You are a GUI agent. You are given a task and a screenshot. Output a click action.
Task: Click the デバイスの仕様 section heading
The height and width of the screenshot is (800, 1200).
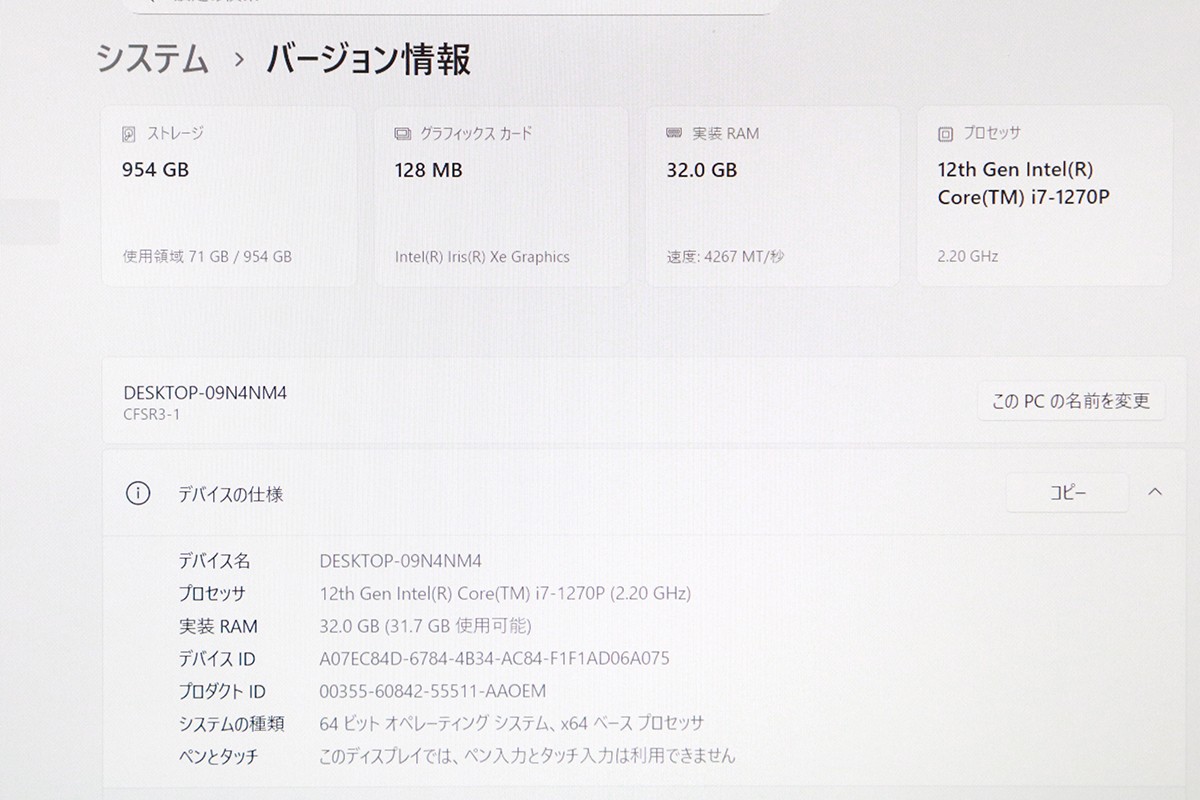[x=230, y=494]
